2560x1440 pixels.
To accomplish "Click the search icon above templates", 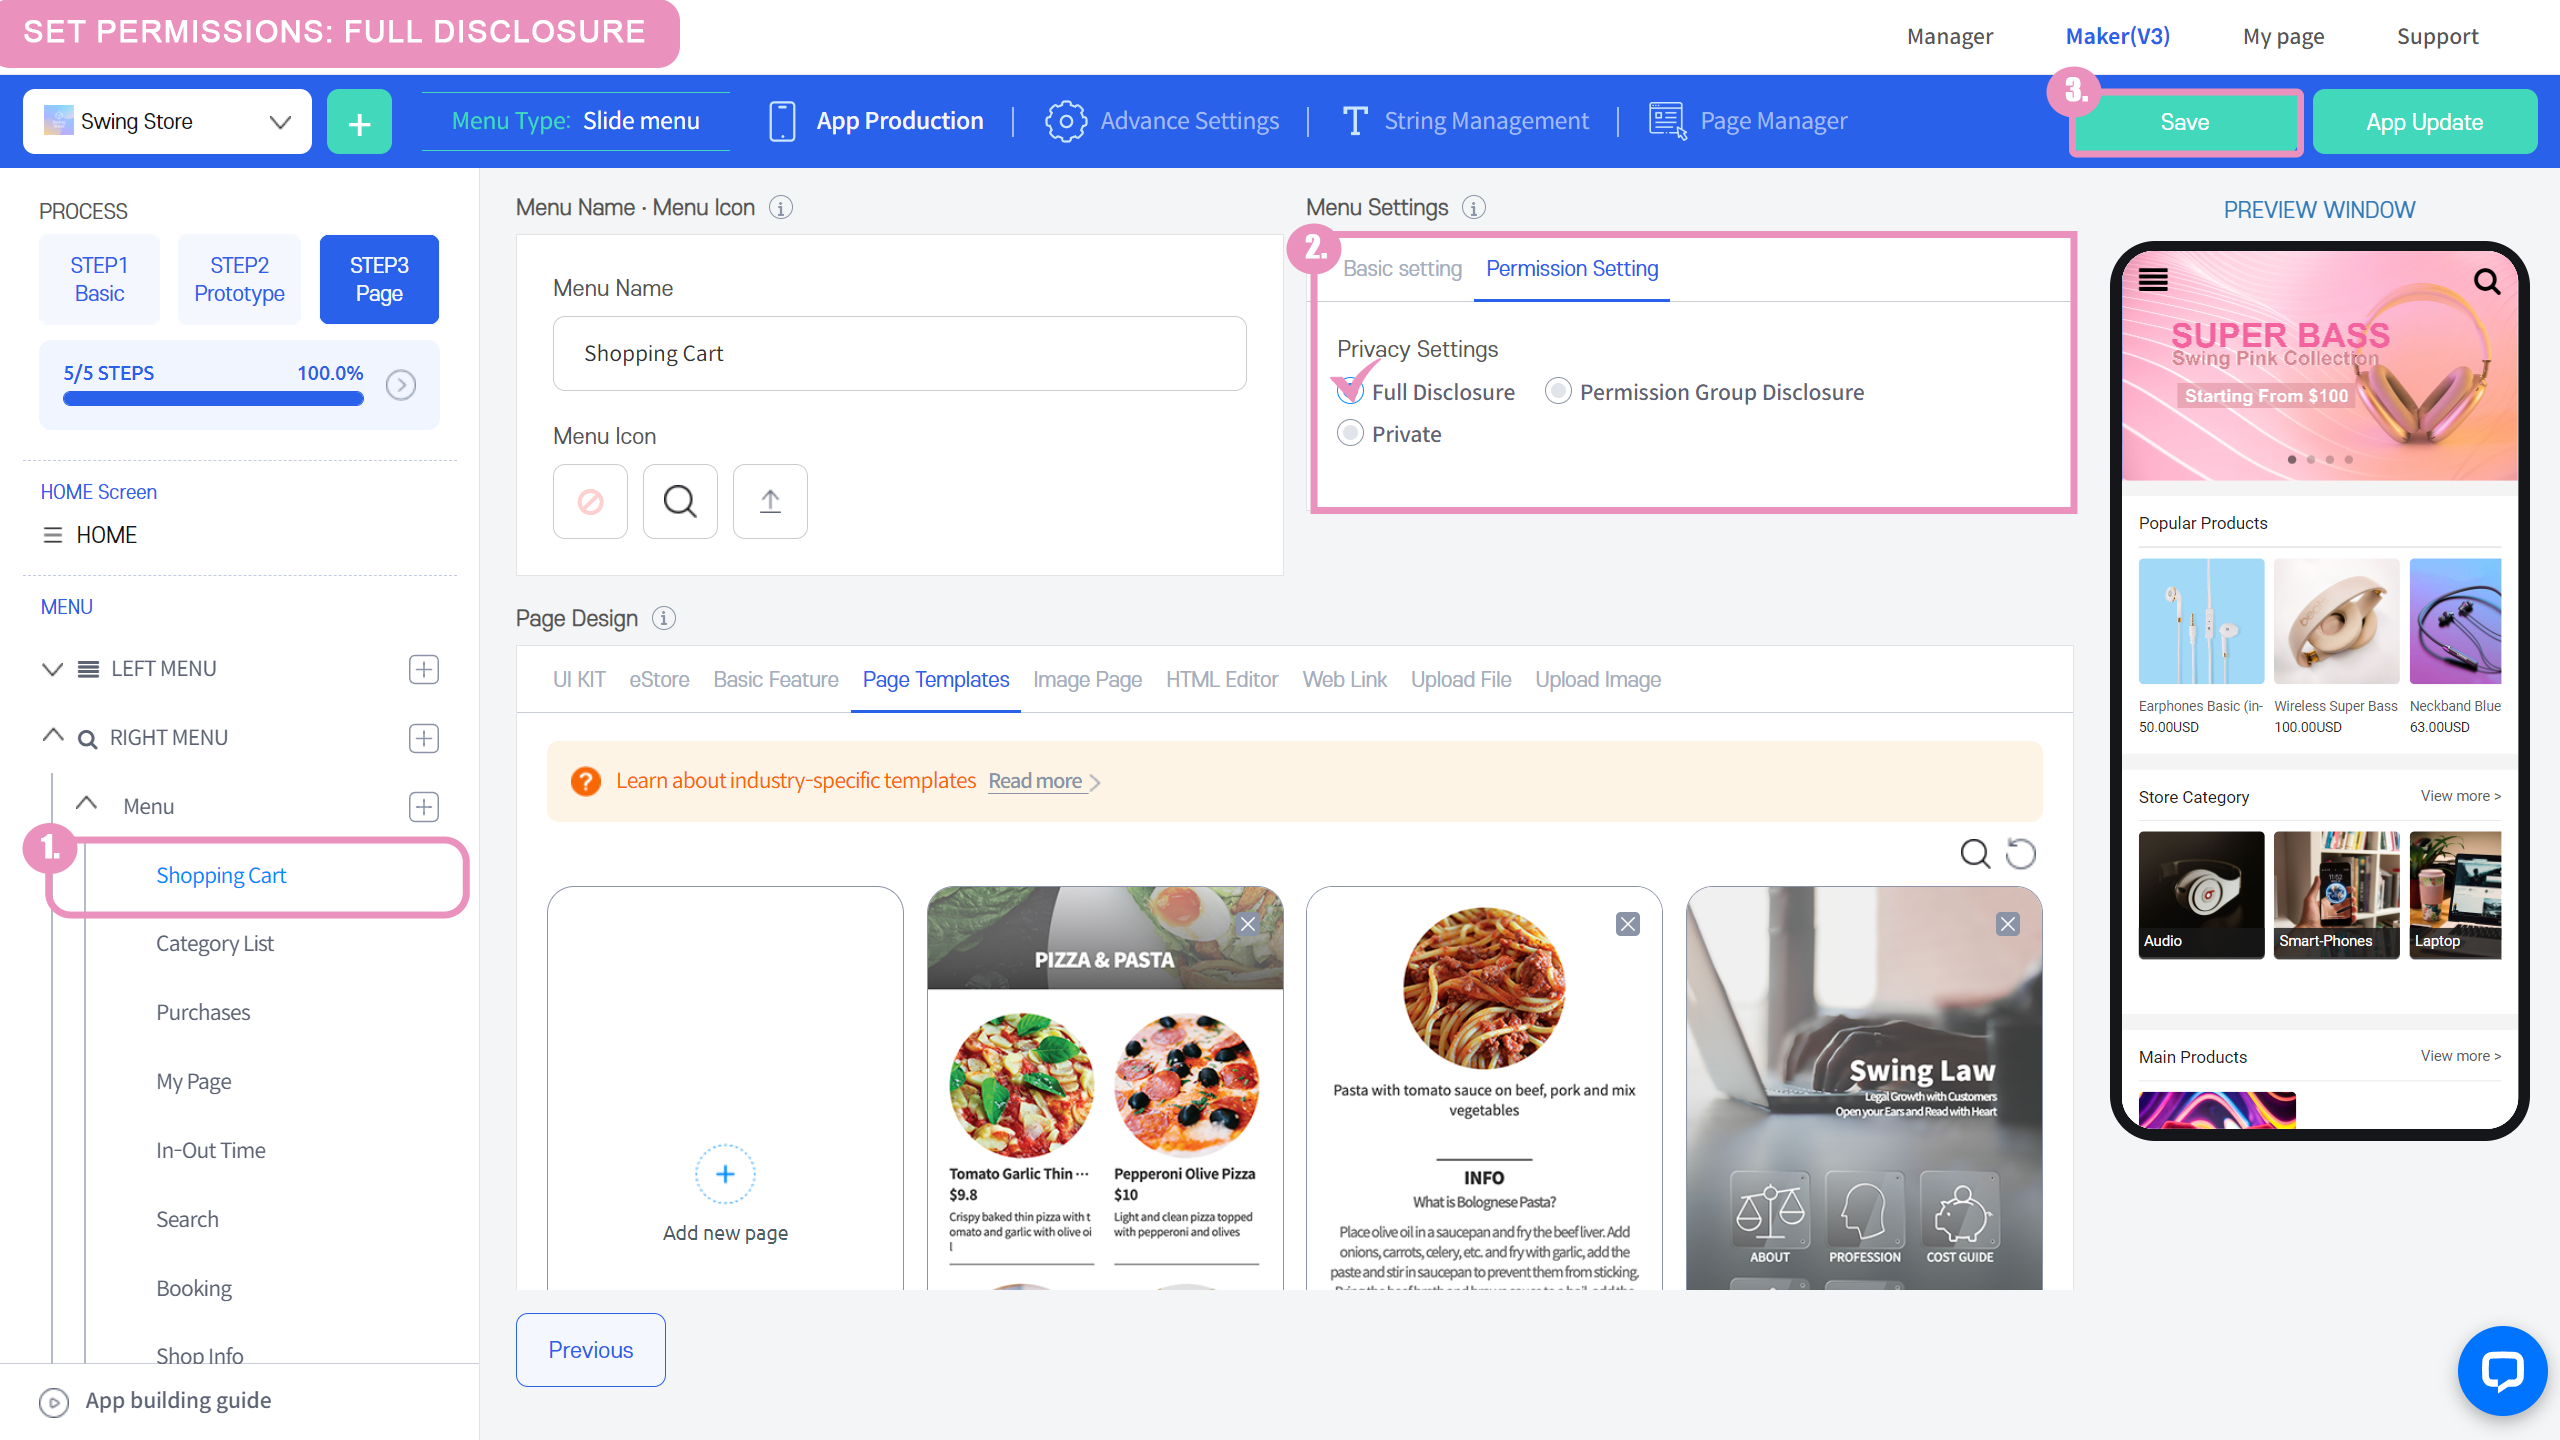I will [1974, 854].
